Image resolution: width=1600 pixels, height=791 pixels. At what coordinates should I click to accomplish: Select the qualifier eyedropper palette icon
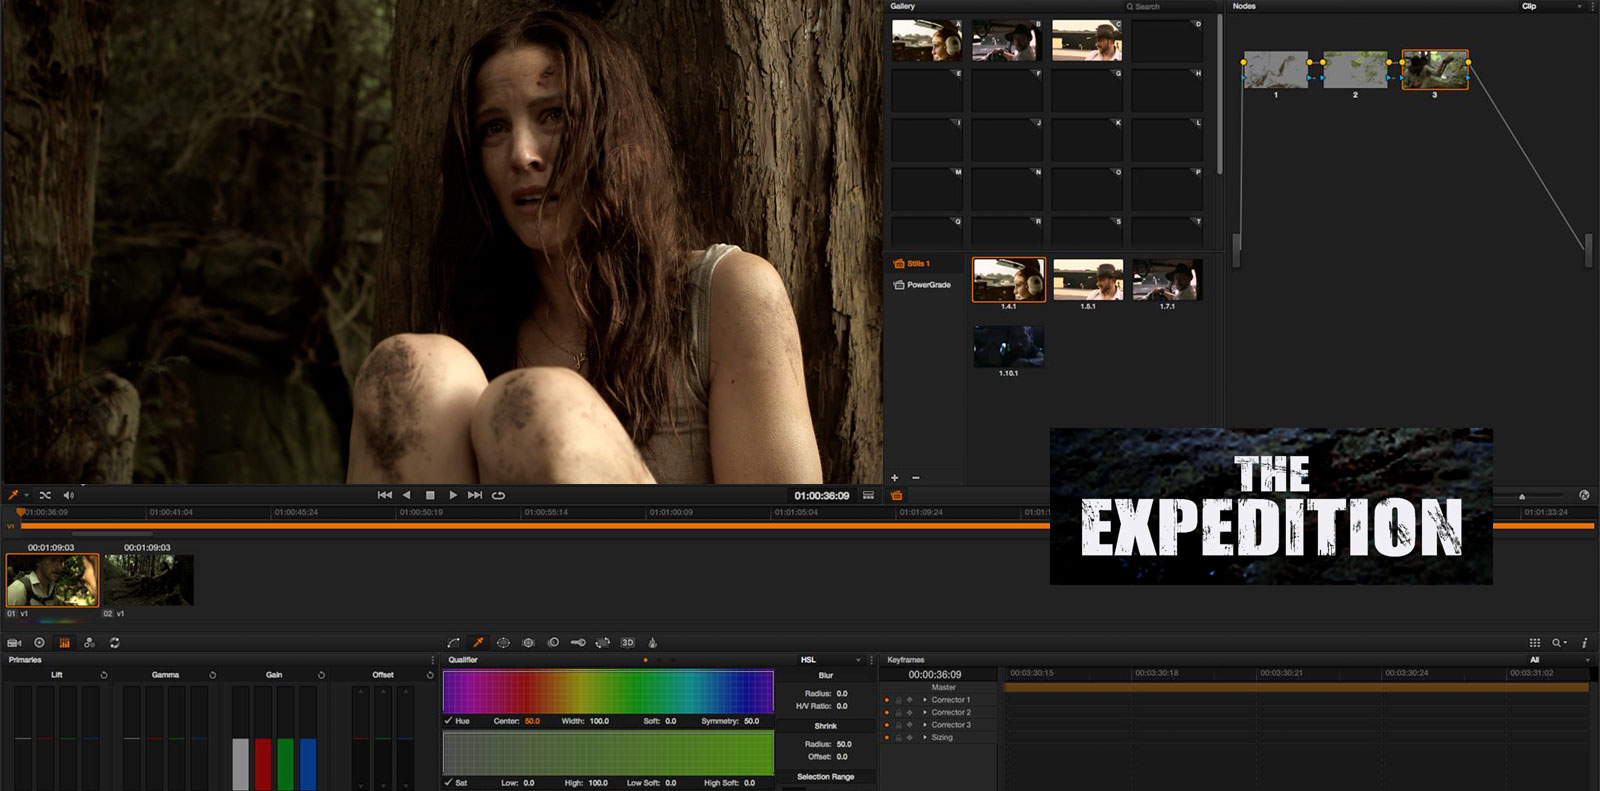[x=478, y=643]
